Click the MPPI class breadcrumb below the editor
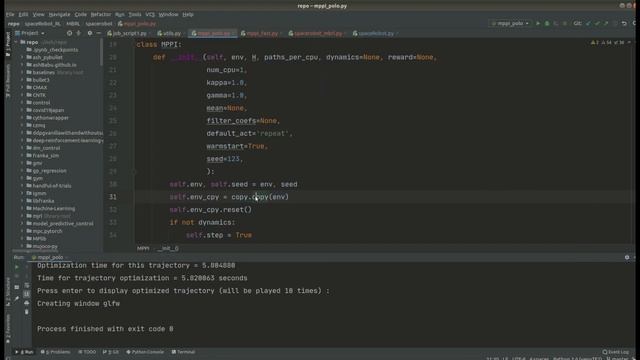This screenshot has width=640, height=360. click(143, 248)
